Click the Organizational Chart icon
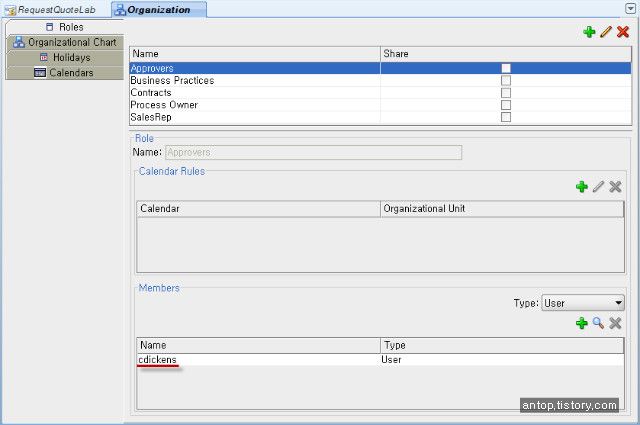Viewport: 640px width, 425px height. (19, 42)
